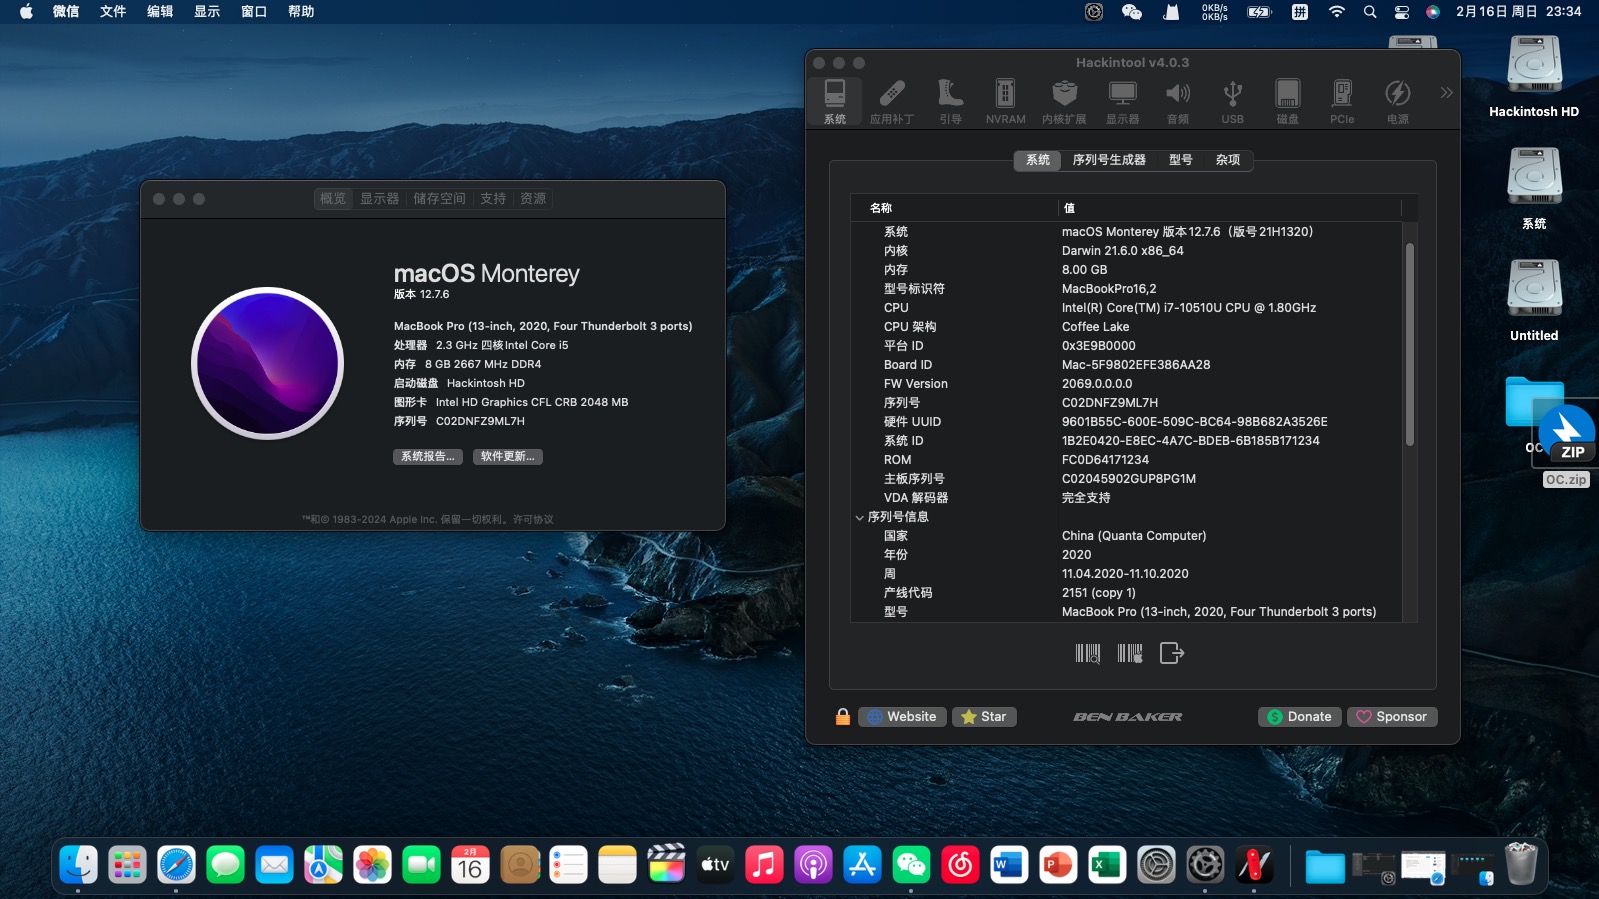Viewport: 1599px width, 899px height.
Task: Click the WeChat icon in the menu bar
Action: tap(1132, 12)
